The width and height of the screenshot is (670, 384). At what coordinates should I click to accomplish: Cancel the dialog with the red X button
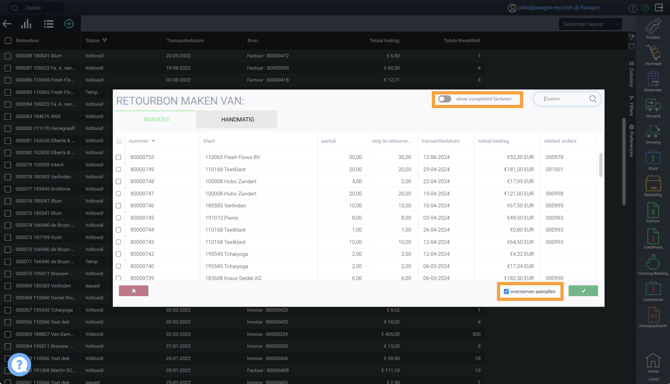(133, 291)
